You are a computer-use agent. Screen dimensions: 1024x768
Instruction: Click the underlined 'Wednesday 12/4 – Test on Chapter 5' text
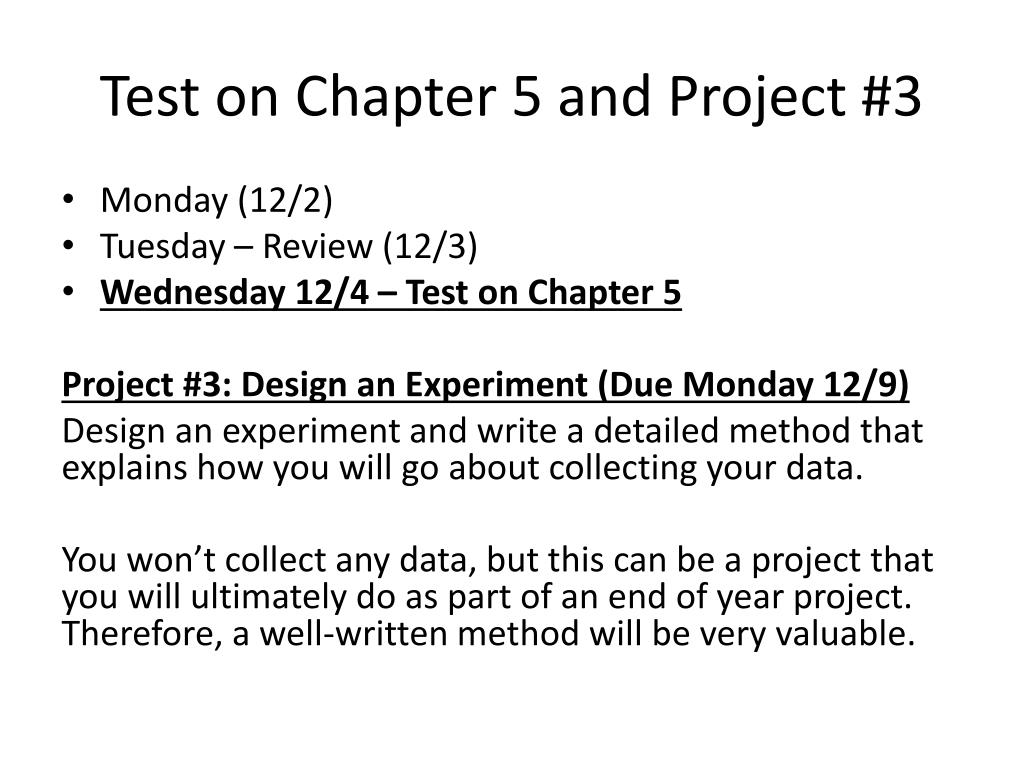pos(391,292)
